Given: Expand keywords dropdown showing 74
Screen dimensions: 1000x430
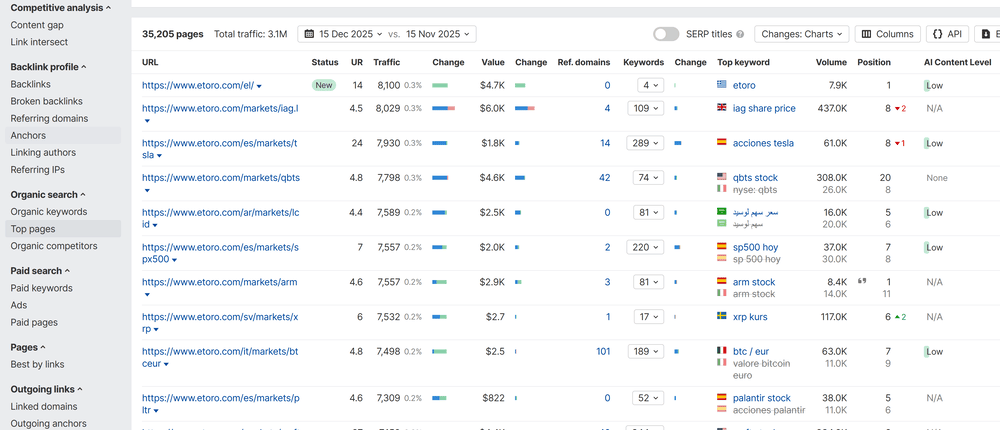Looking at the screenshot, I should (649, 177).
